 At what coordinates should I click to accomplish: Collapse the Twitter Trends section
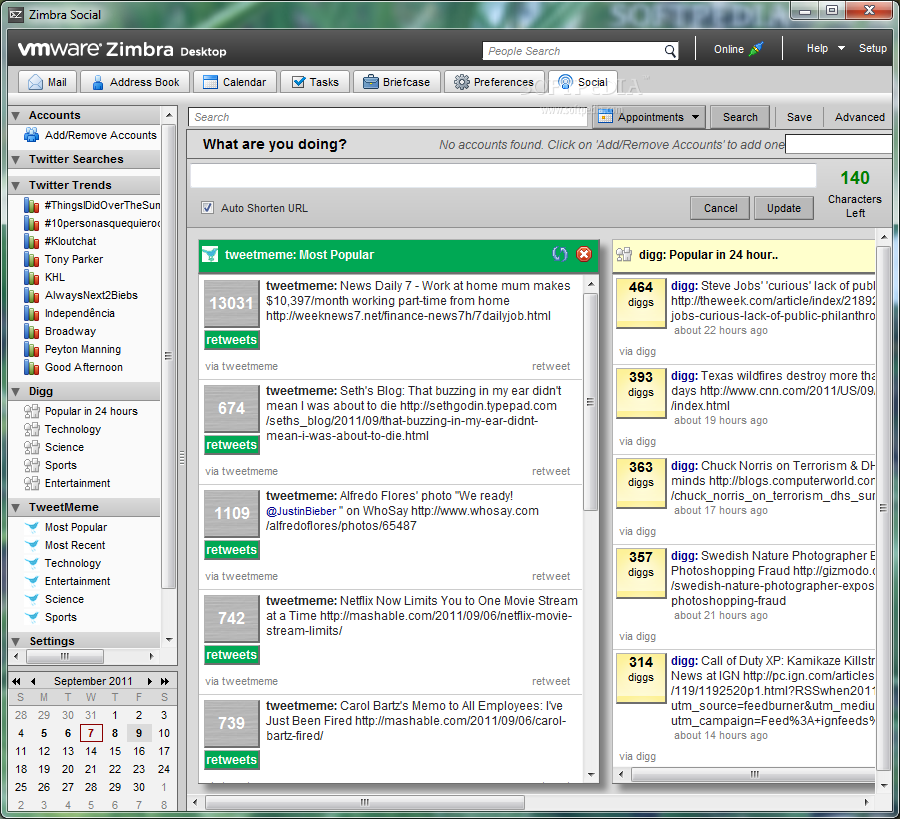pyautogui.click(x=16, y=185)
